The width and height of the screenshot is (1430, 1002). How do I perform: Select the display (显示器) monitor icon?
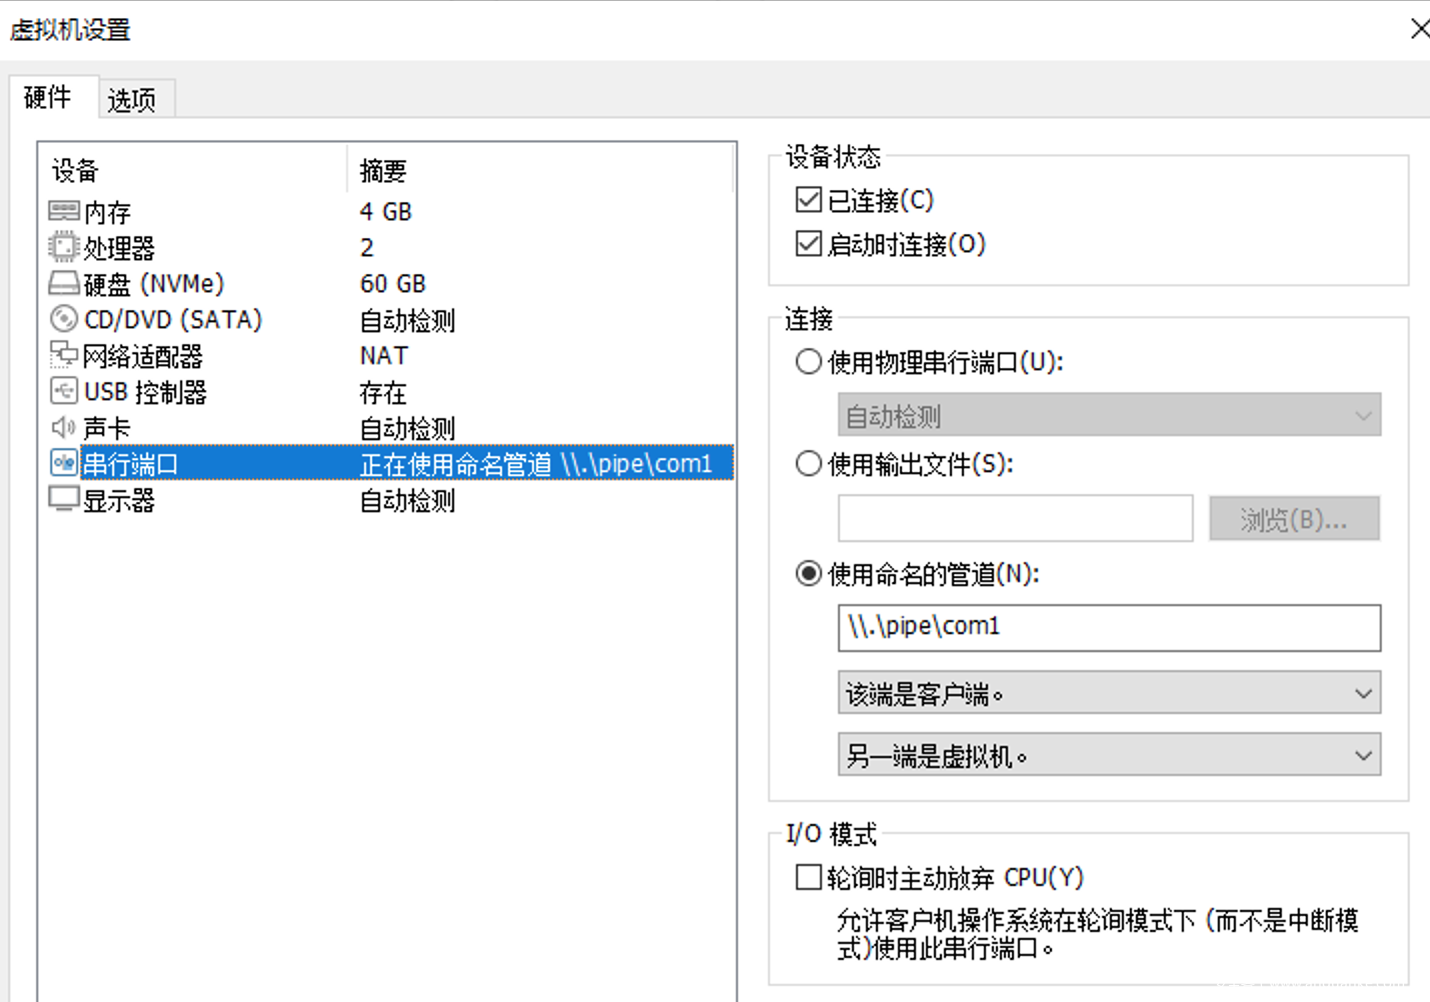63,499
